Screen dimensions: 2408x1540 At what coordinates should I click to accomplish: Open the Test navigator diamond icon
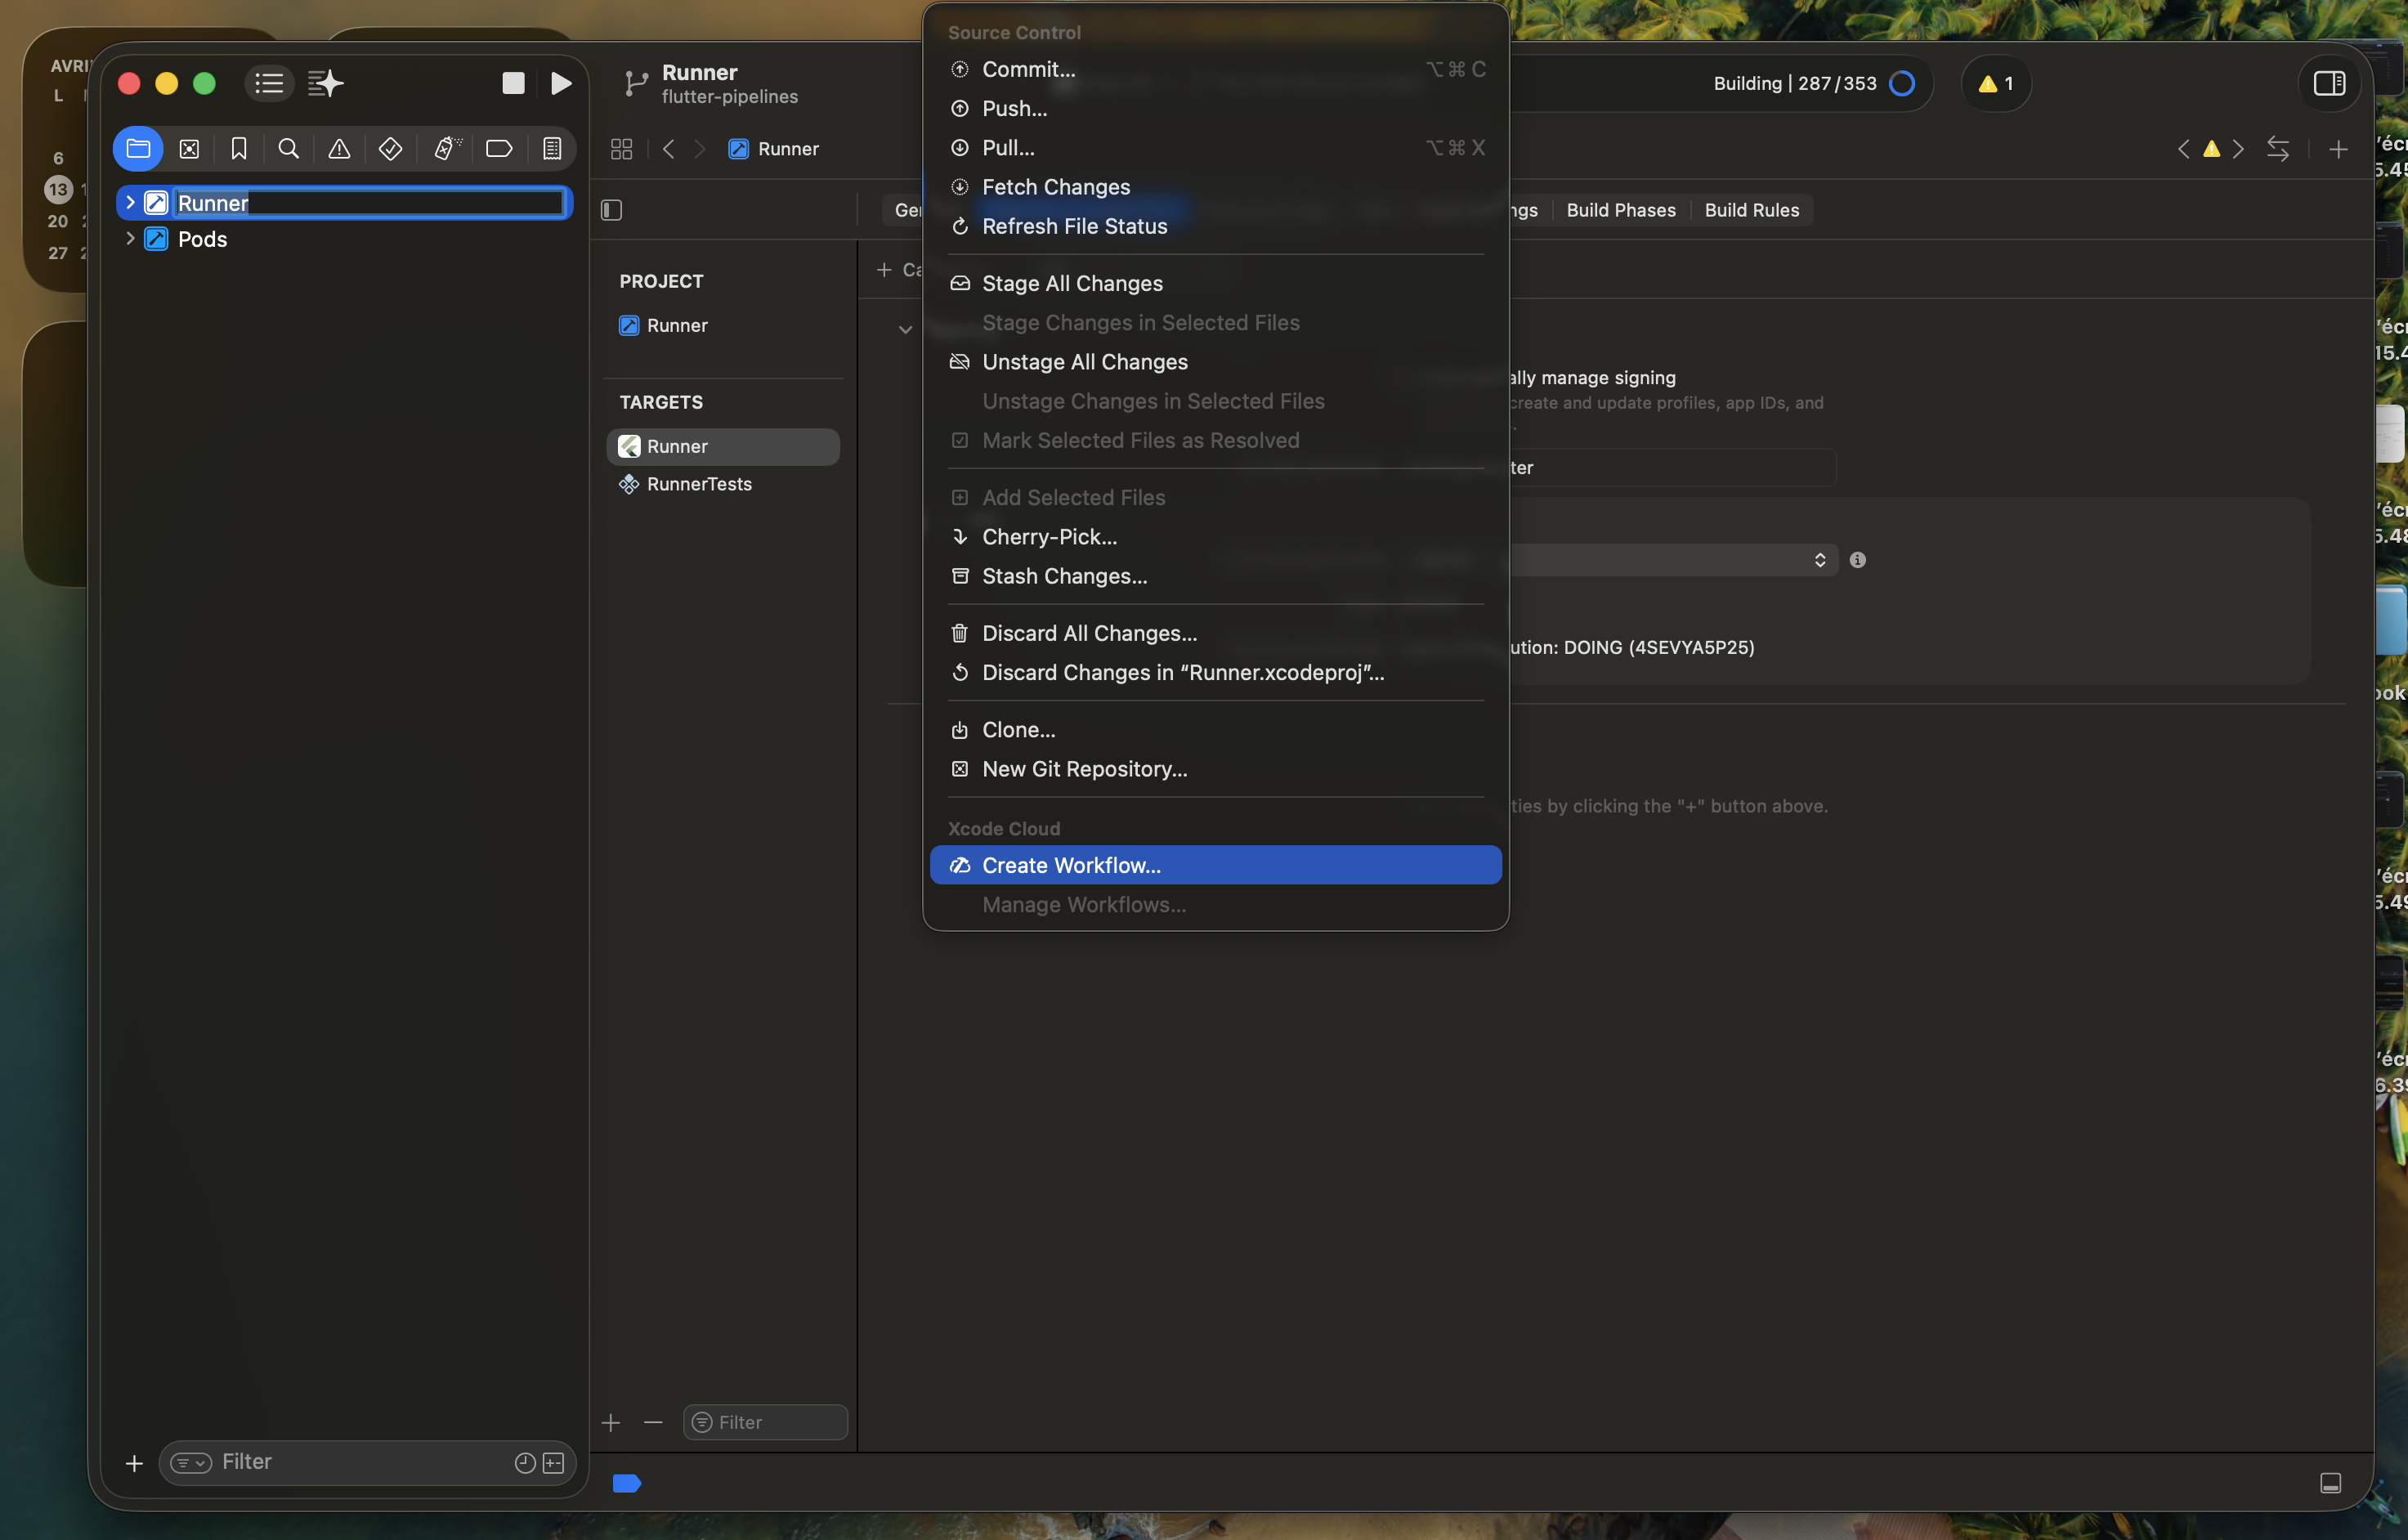point(391,149)
